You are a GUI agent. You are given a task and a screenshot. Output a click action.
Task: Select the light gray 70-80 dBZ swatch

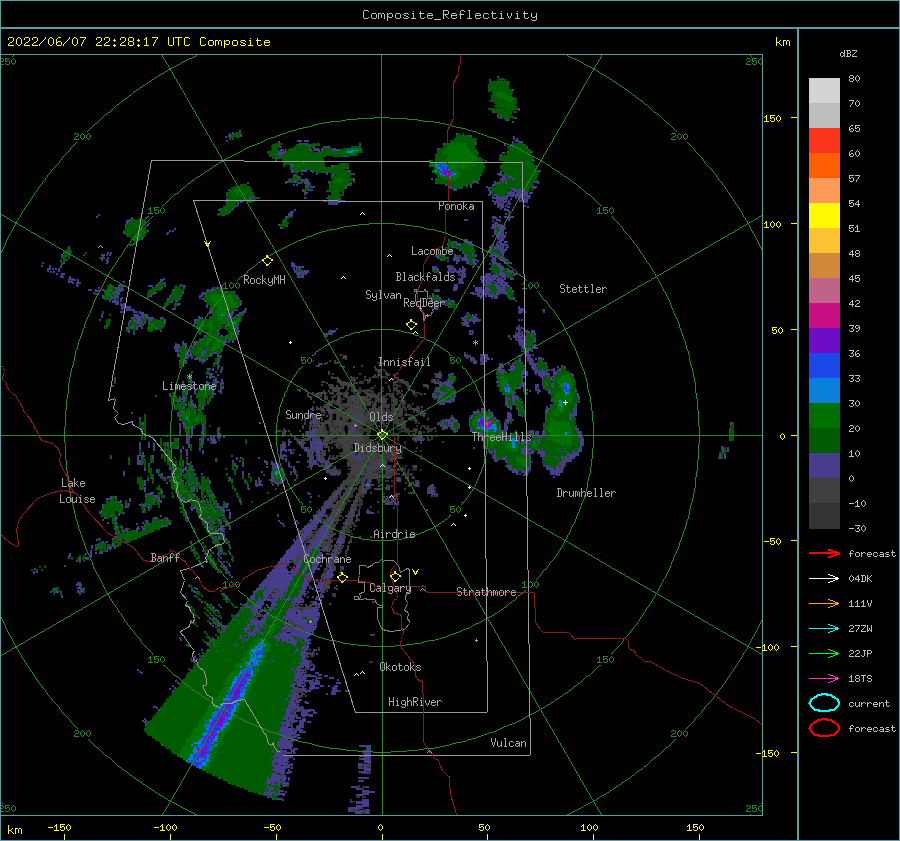[824, 91]
